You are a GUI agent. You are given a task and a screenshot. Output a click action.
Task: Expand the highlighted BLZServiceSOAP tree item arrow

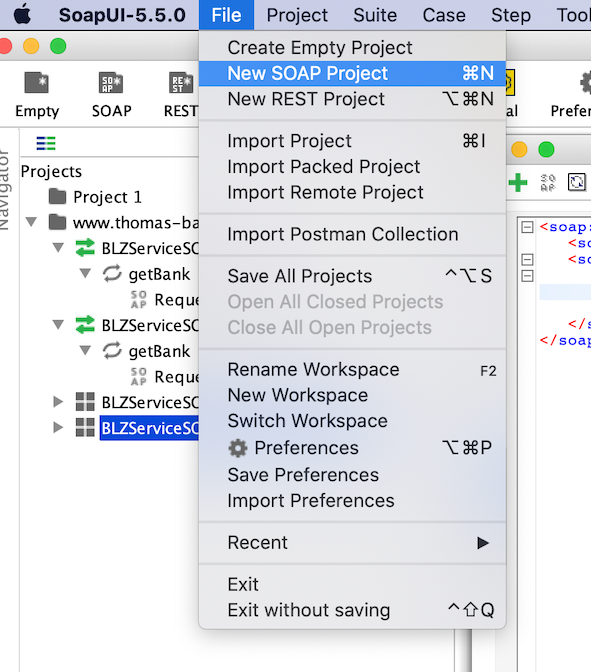58,427
